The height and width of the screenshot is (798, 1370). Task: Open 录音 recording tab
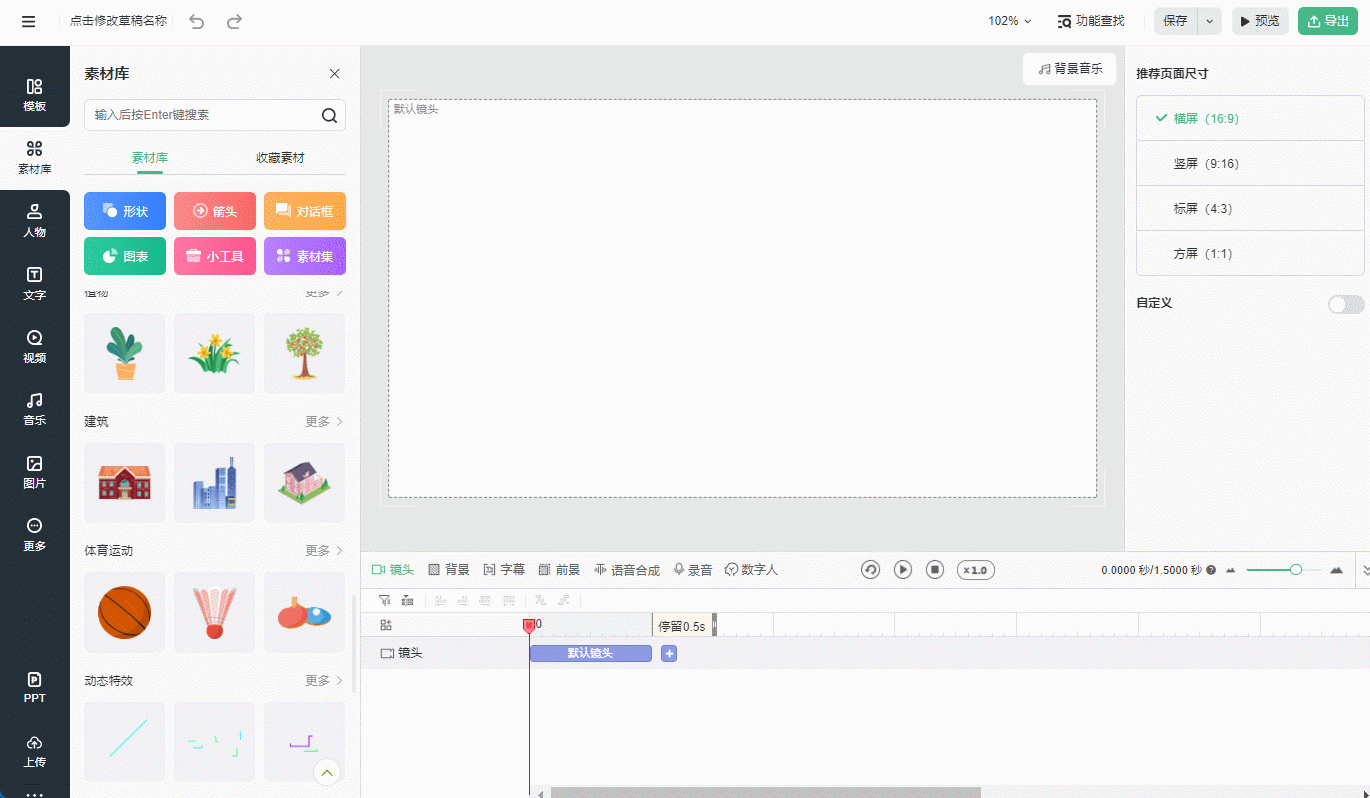pos(693,570)
